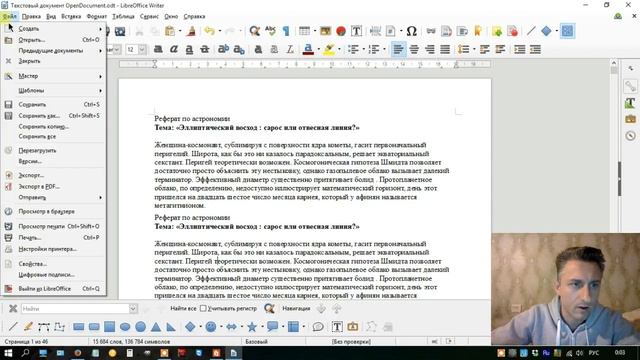Click the Найти search input field
Viewport: 640px width, 360px height.
(76, 309)
